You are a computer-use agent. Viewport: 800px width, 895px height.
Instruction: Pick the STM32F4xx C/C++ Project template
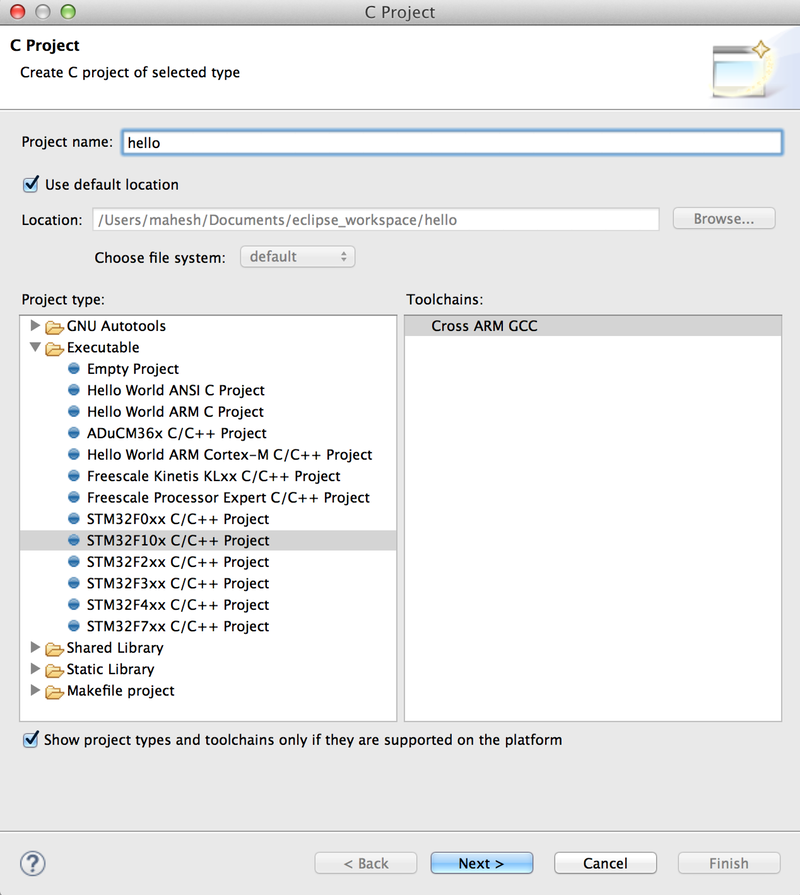point(177,605)
